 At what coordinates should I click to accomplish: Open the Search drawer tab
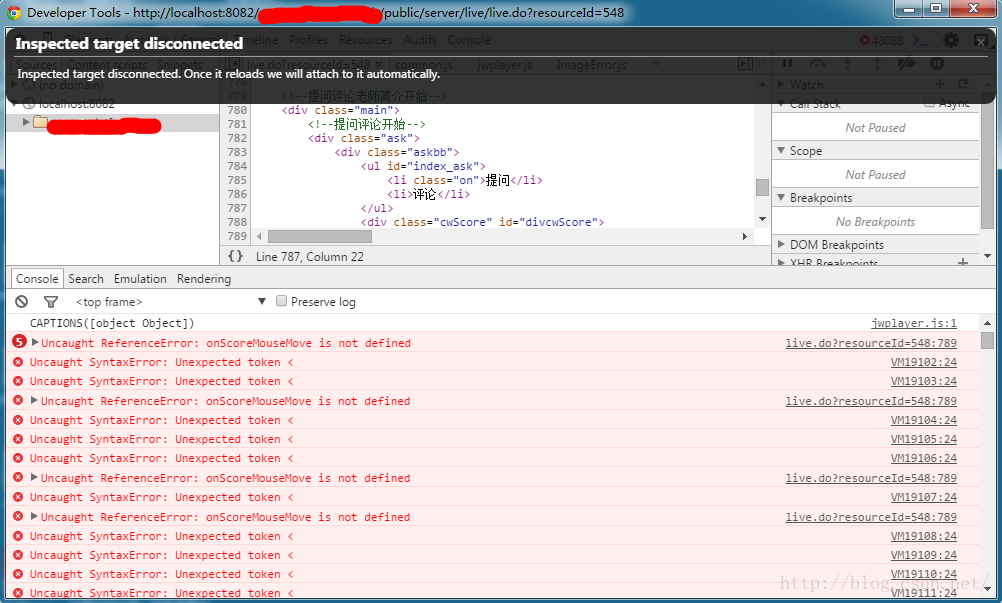pyautogui.click(x=86, y=279)
